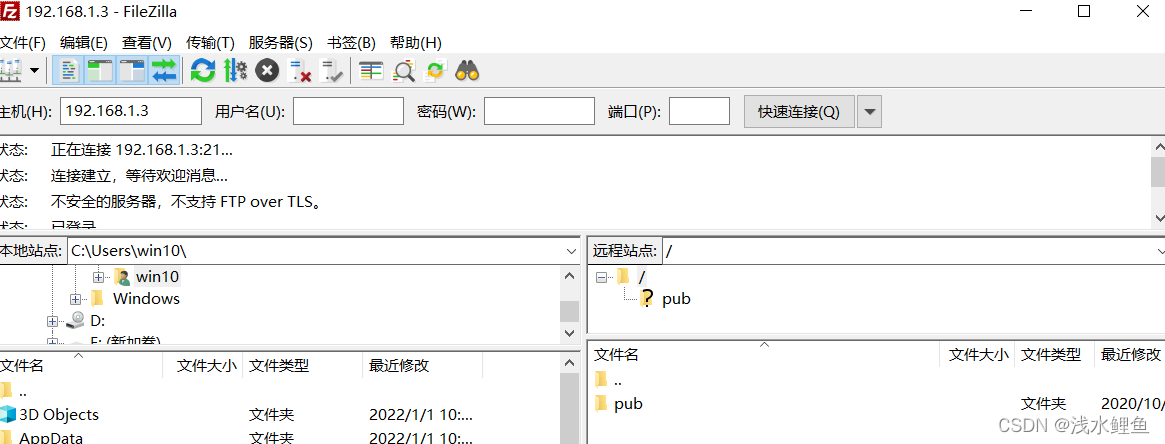Select 3D Objects in local file list

pos(59,414)
